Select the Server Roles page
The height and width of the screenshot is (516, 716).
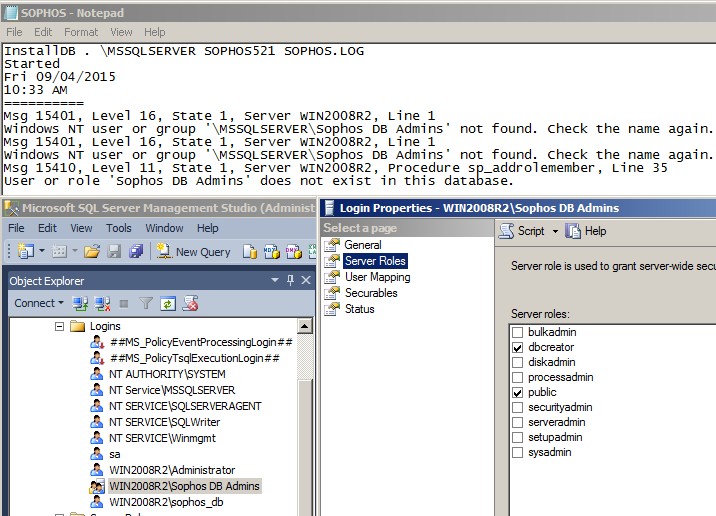click(375, 261)
